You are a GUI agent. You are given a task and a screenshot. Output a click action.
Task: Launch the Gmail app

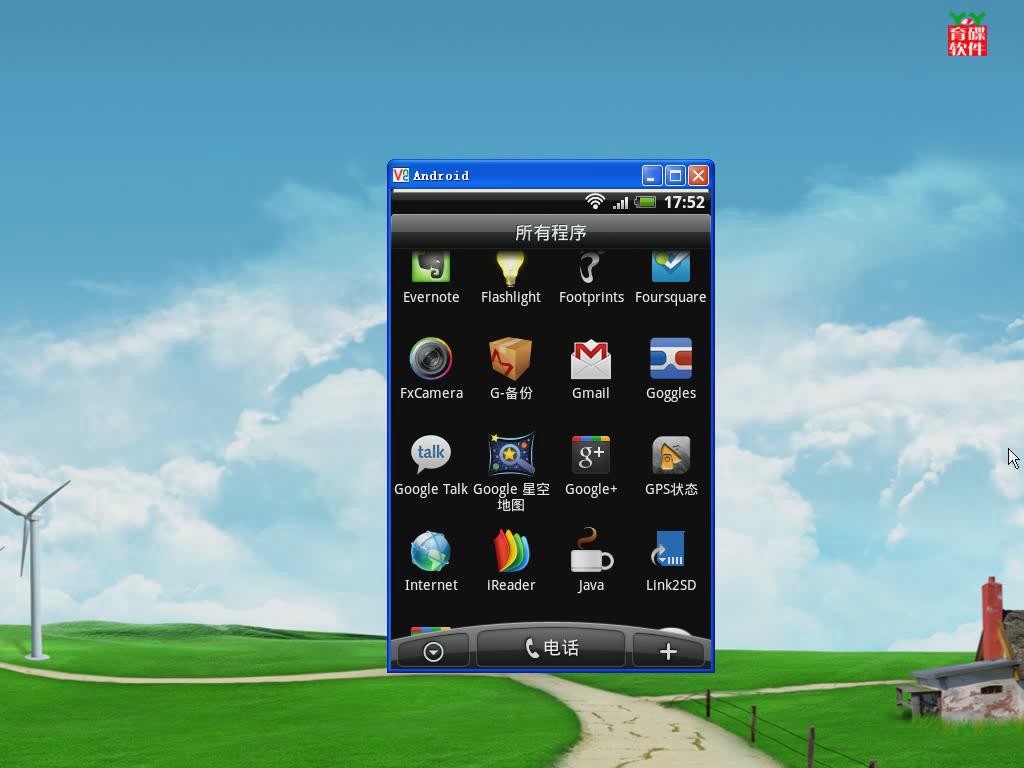(x=590, y=368)
